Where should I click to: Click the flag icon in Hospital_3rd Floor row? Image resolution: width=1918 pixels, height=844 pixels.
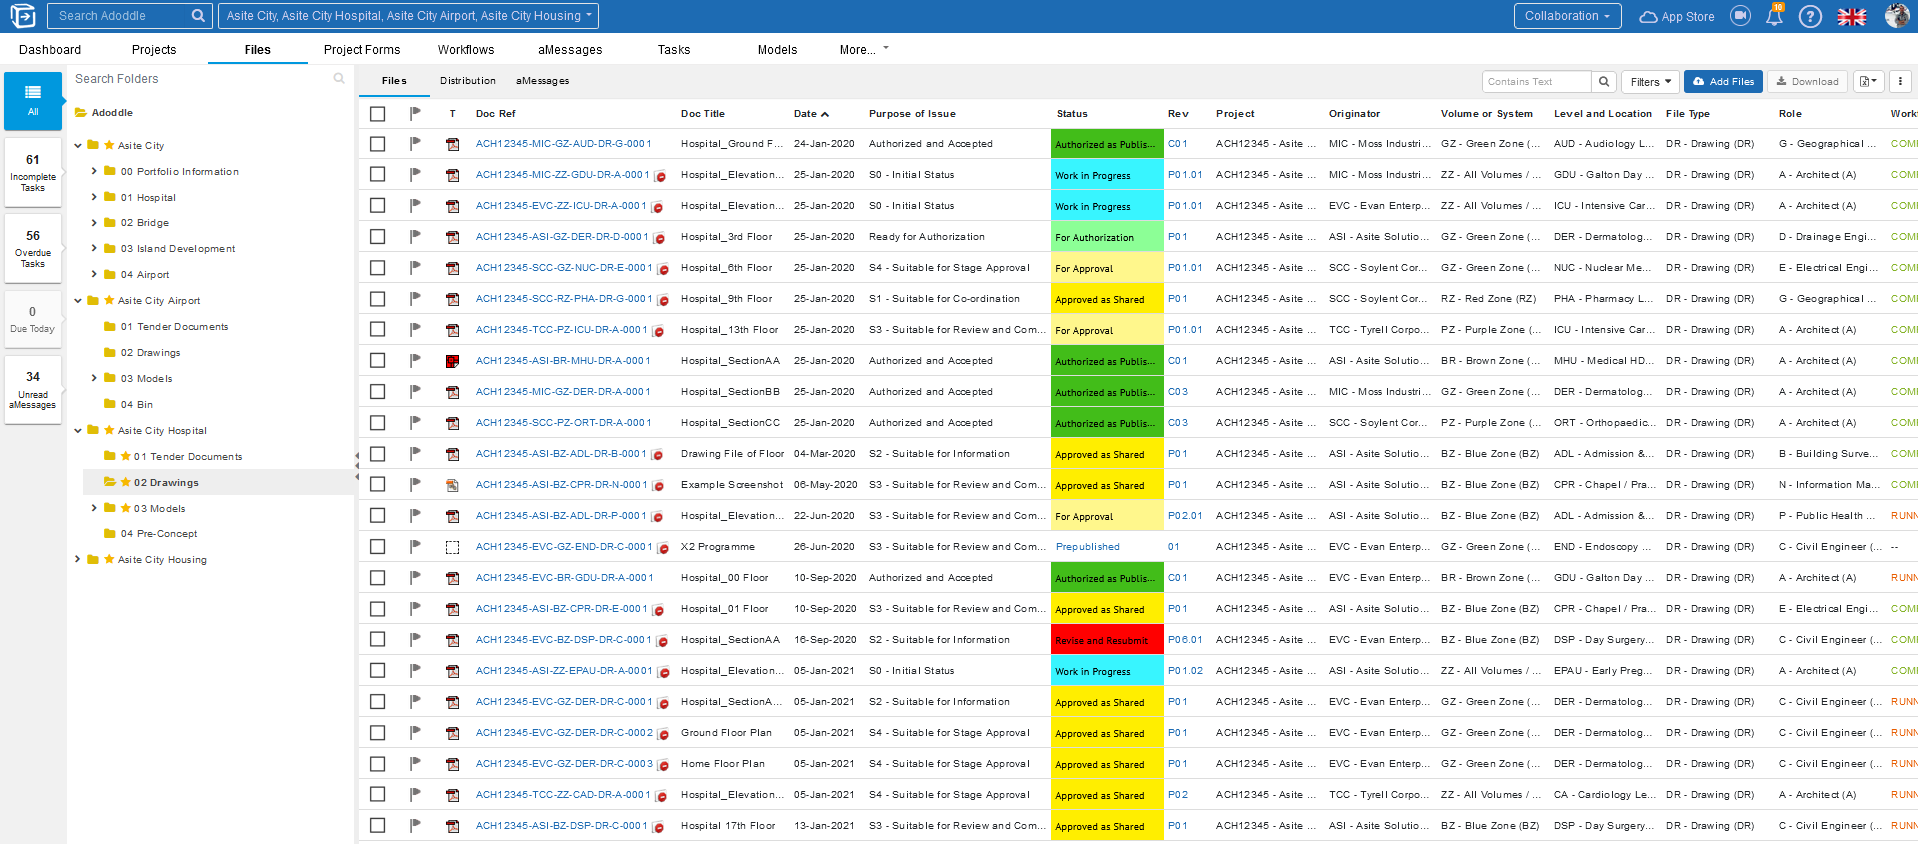point(415,237)
